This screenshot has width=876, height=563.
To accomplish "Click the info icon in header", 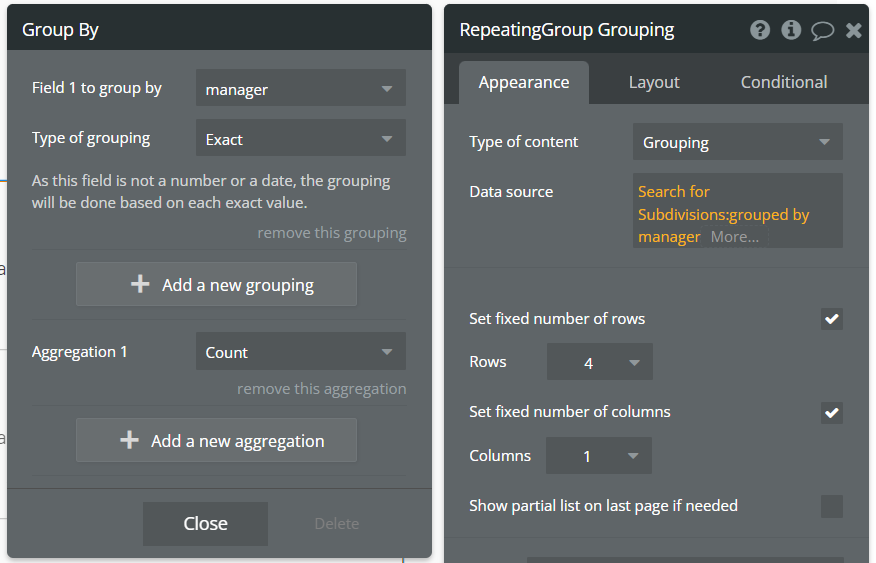I will click(791, 30).
